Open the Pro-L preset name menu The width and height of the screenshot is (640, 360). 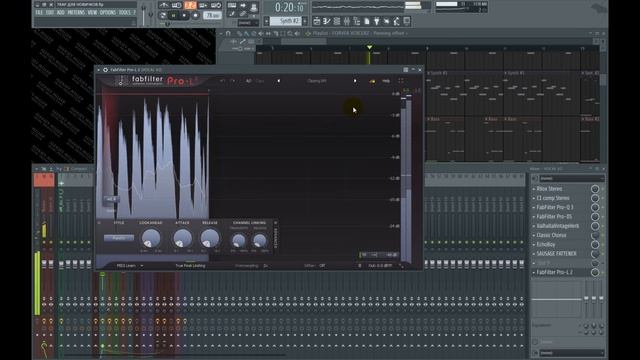tap(317, 81)
